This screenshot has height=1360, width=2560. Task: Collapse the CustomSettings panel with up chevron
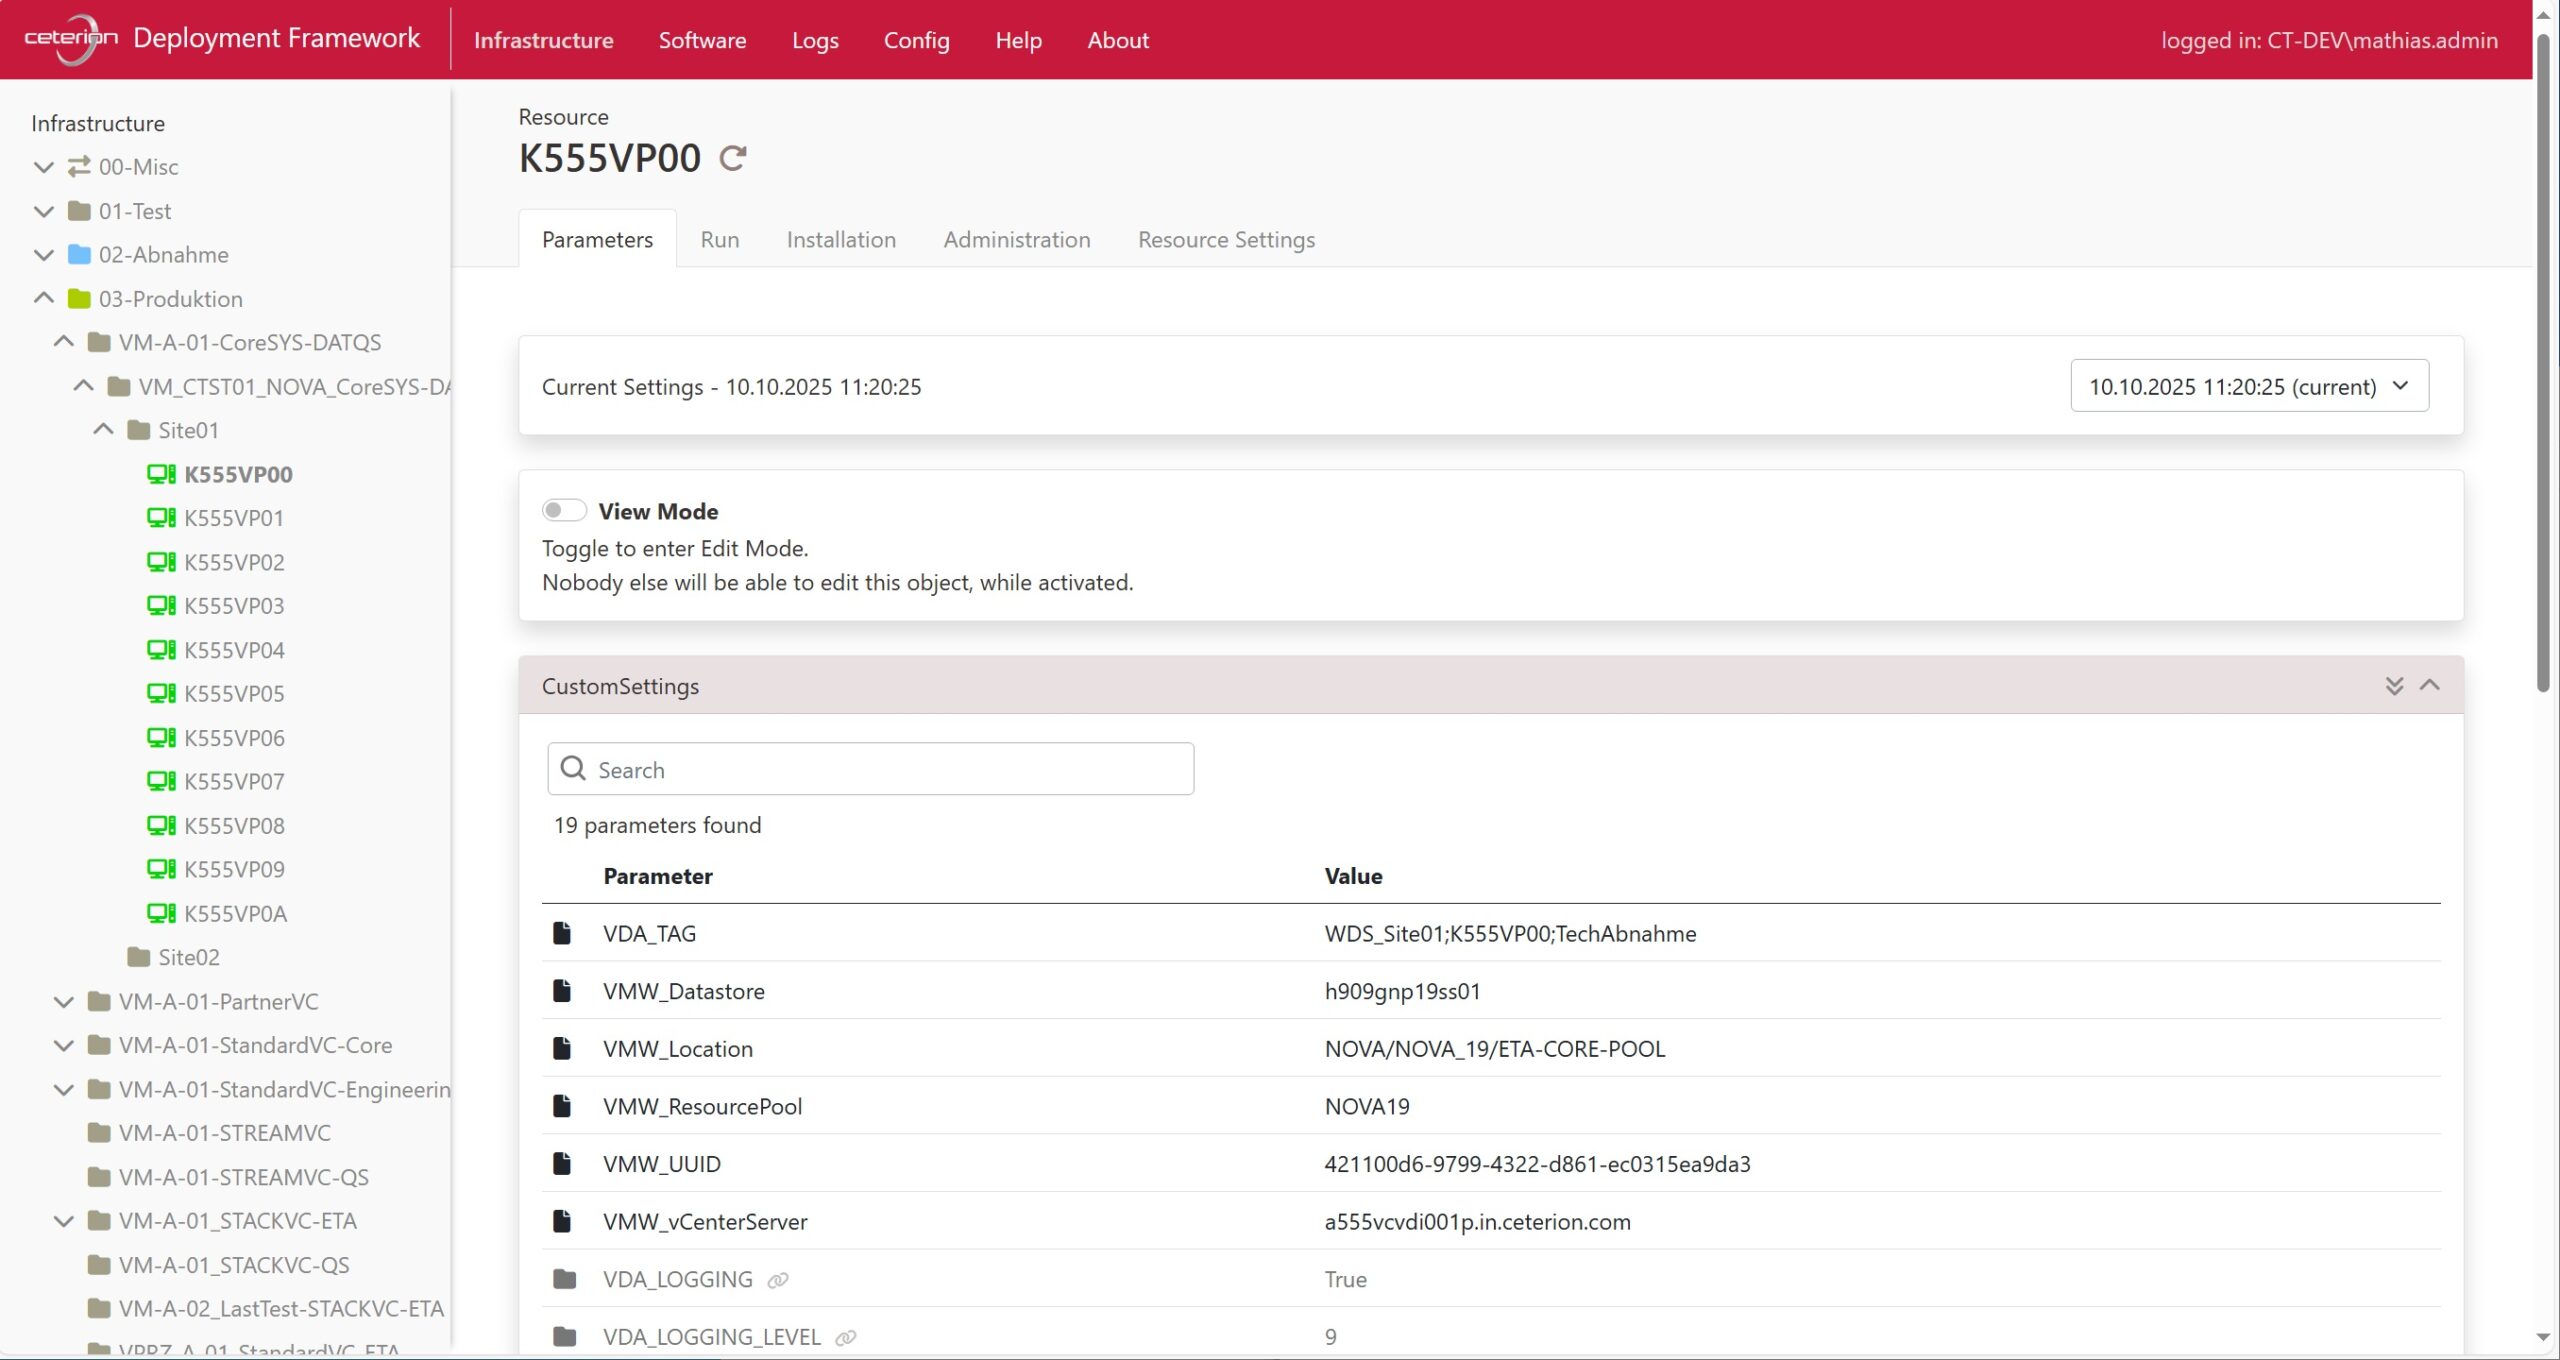coord(2430,686)
